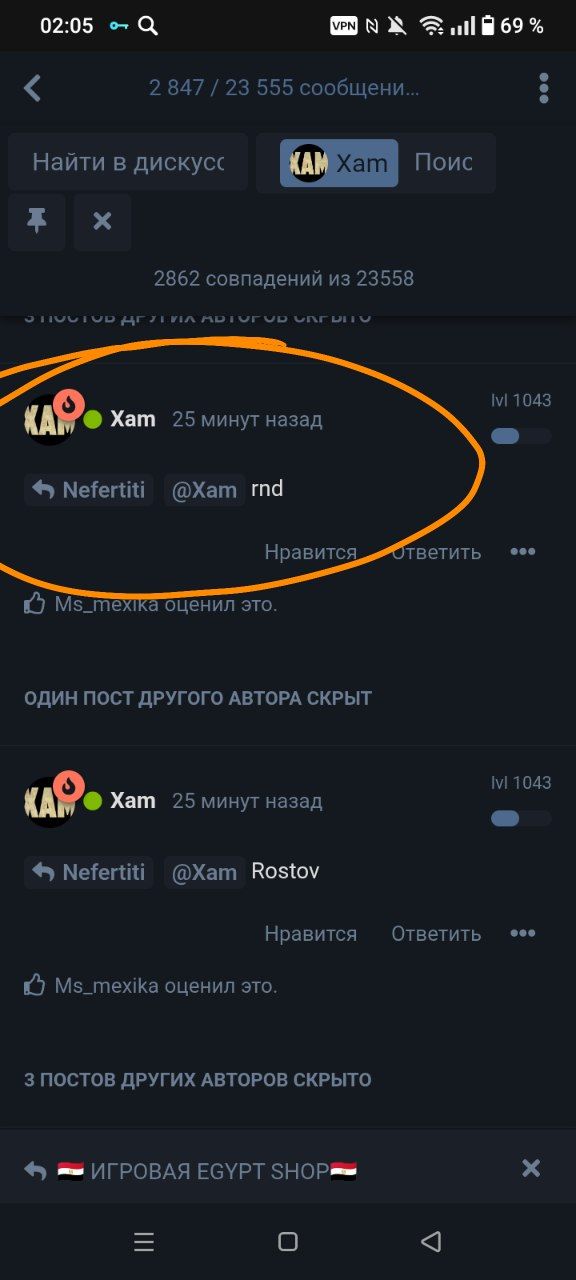This screenshot has height=1280, width=576.
Task: Toggle the pin icon button
Action: coord(37,222)
